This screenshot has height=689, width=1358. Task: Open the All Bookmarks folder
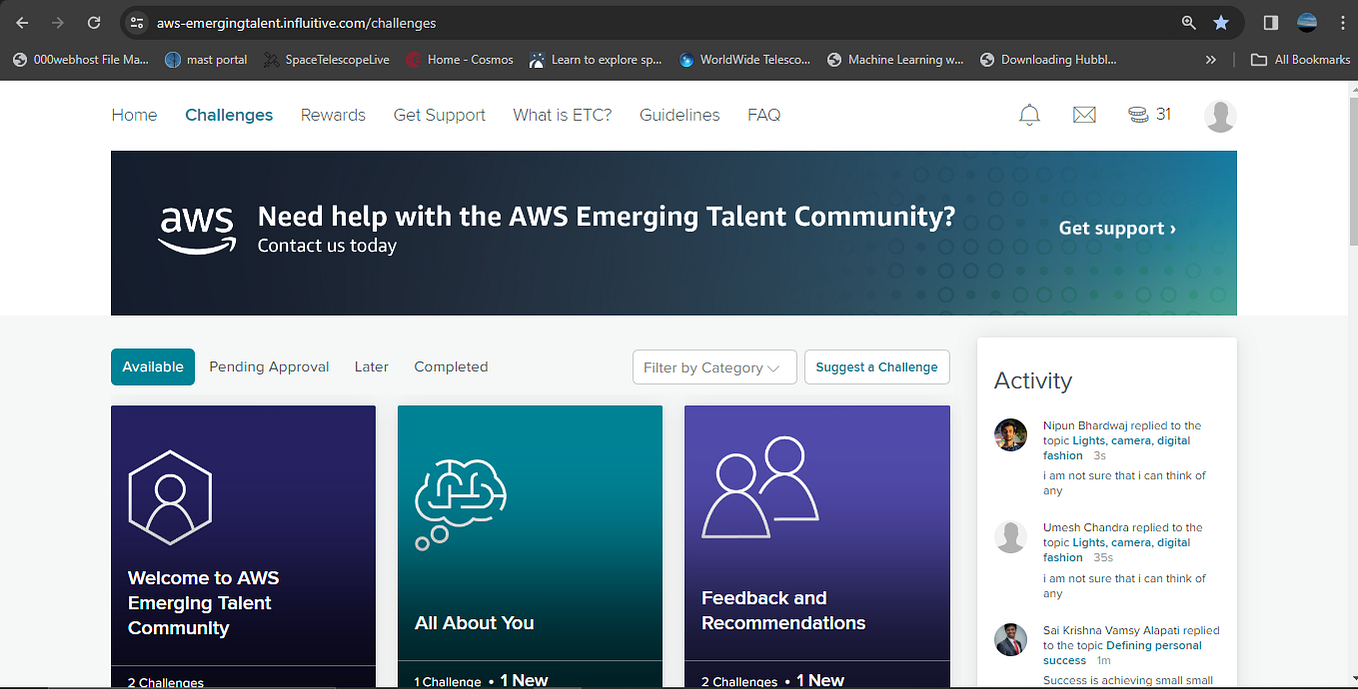1301,60
